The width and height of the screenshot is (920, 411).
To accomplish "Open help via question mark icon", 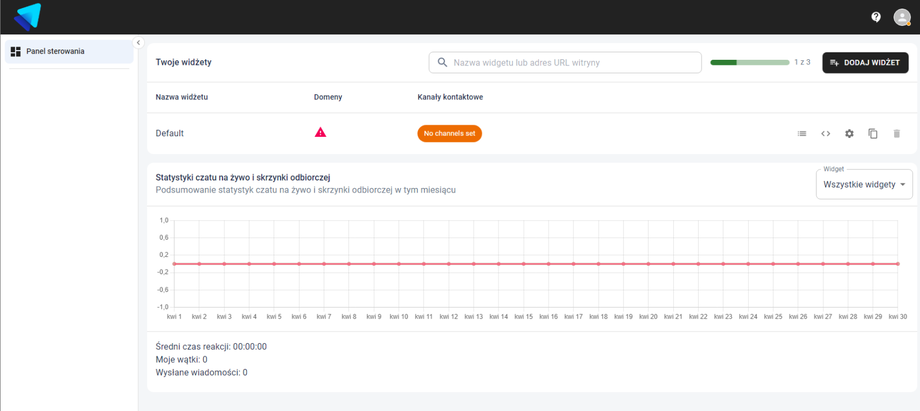I will point(876,17).
